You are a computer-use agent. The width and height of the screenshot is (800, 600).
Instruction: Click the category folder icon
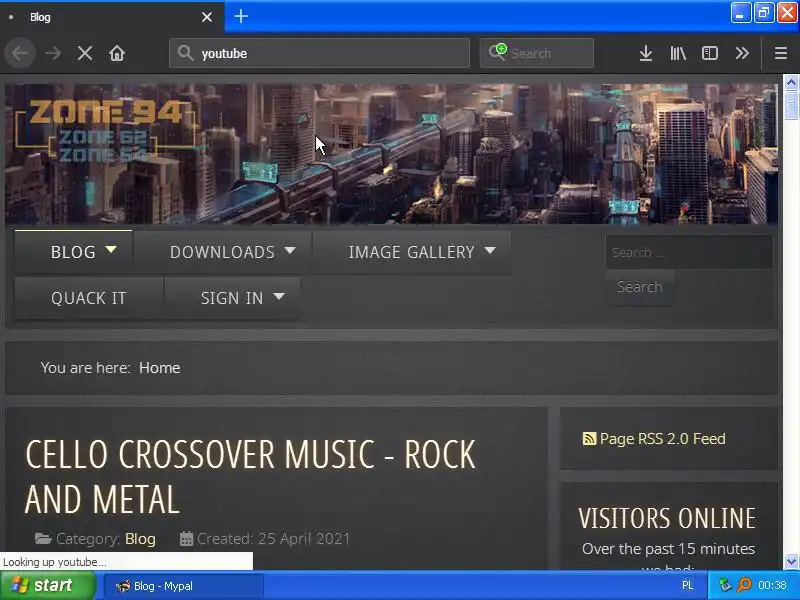43,539
